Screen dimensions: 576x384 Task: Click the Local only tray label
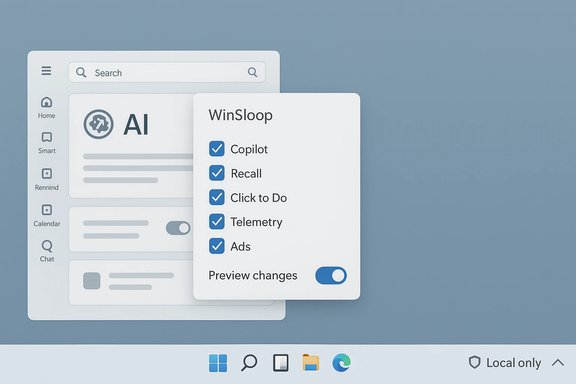click(x=514, y=363)
